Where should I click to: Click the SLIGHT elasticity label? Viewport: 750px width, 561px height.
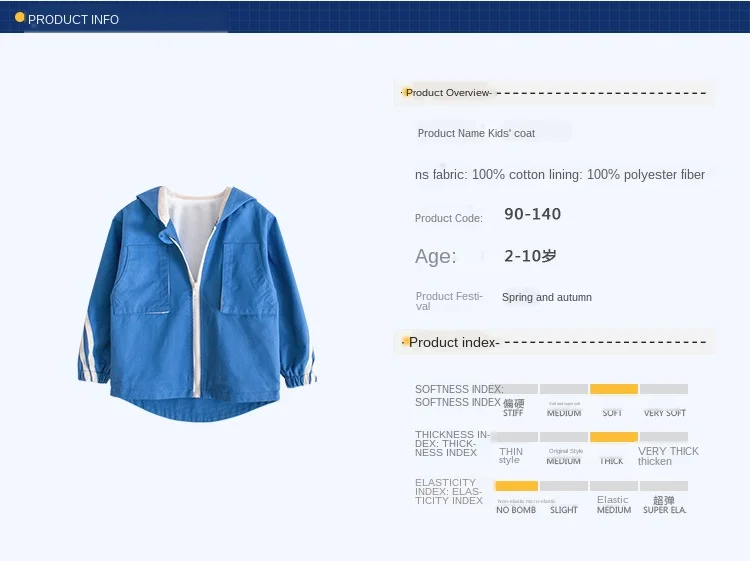(564, 510)
